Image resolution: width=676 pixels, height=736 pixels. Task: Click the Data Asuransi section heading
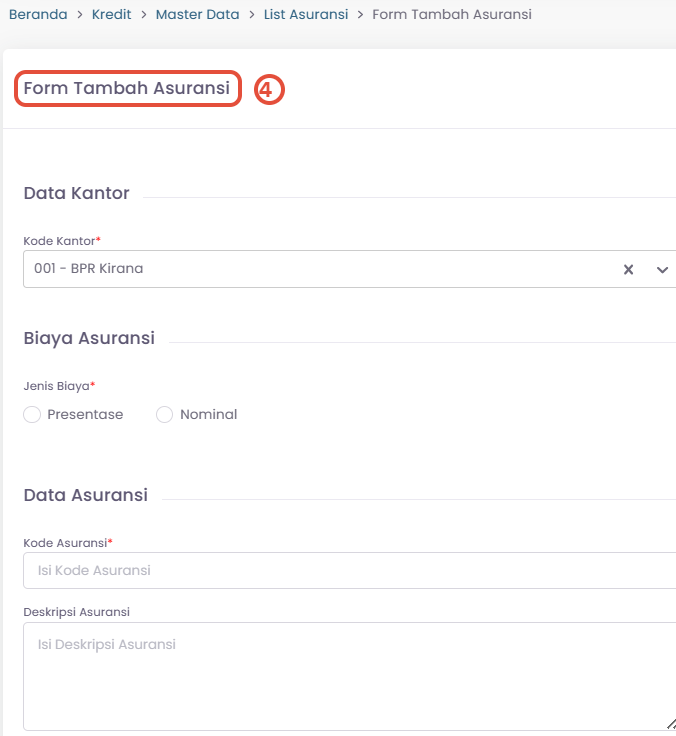point(86,495)
